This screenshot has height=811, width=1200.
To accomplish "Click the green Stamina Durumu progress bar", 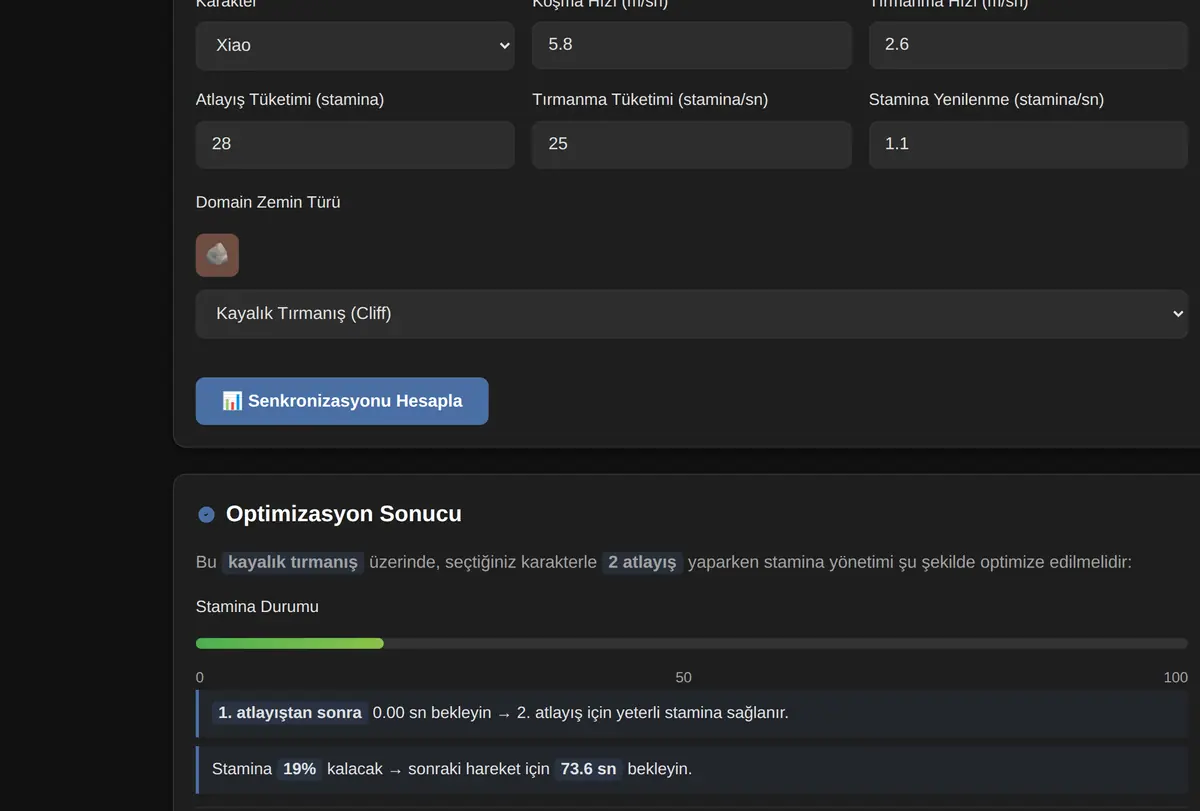I will (x=290, y=644).
